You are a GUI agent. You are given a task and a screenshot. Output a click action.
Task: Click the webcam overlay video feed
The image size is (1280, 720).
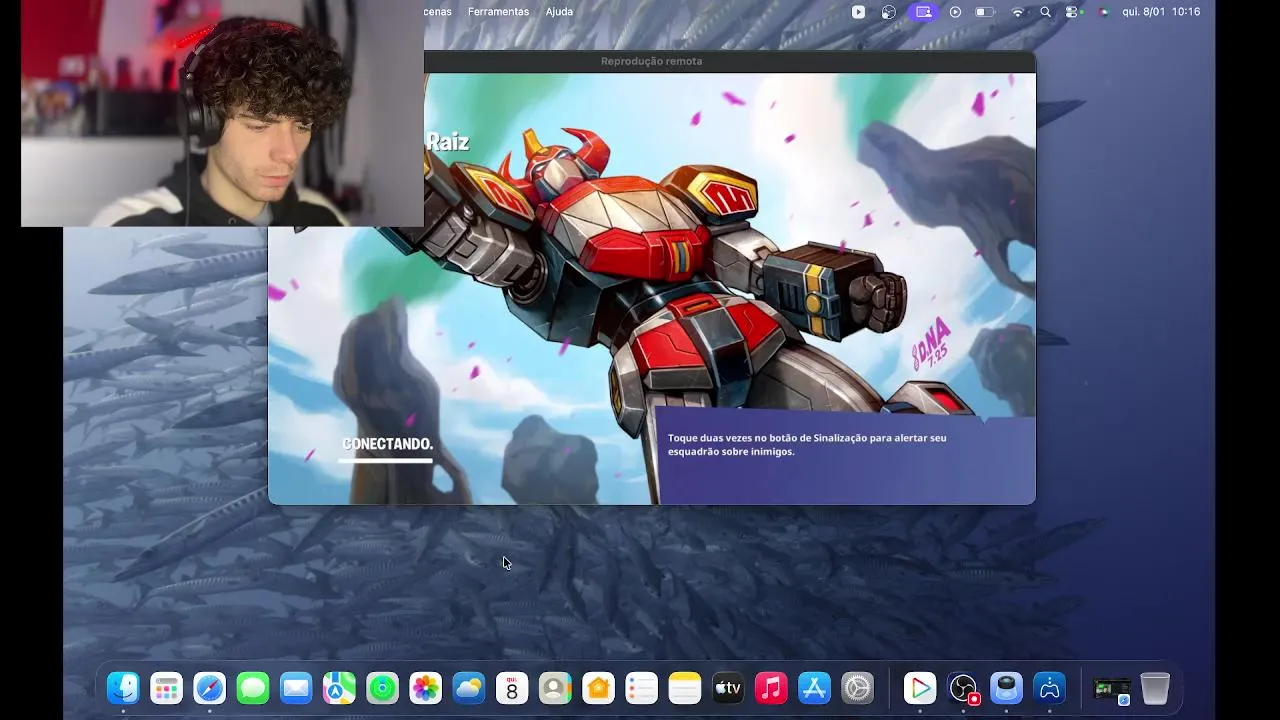click(x=222, y=114)
